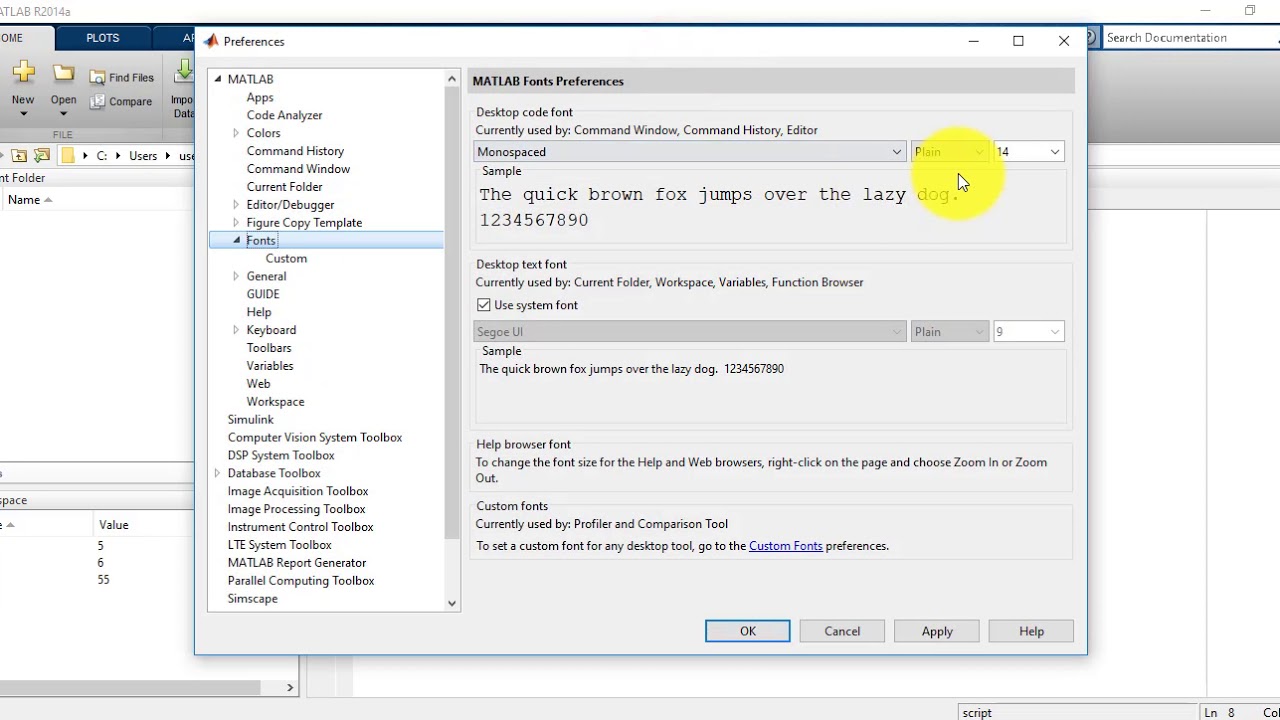Click the Compare tool in MATLAB toolstrip

[122, 101]
